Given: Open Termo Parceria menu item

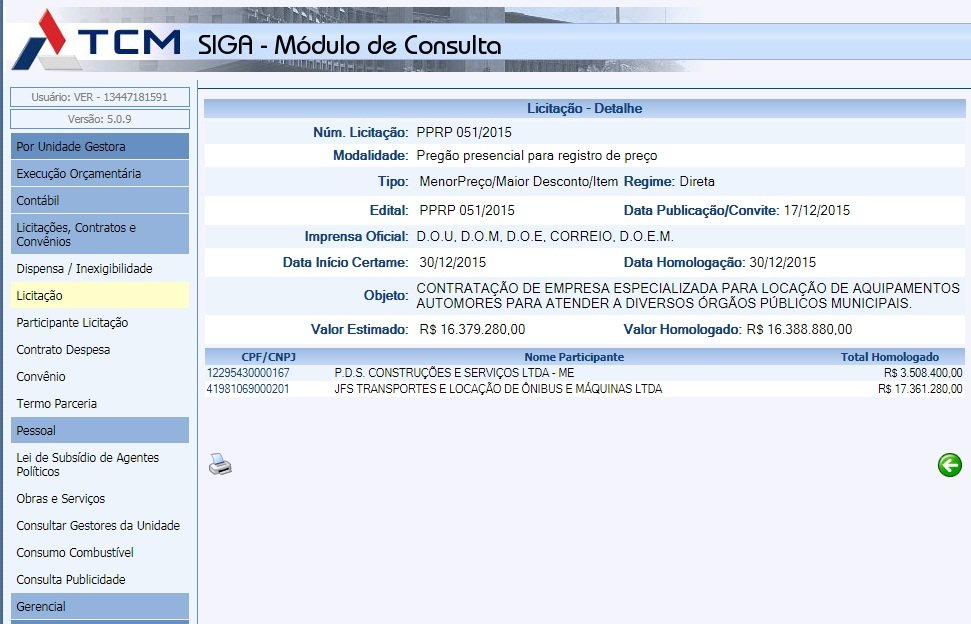Looking at the screenshot, I should click(x=57, y=404).
